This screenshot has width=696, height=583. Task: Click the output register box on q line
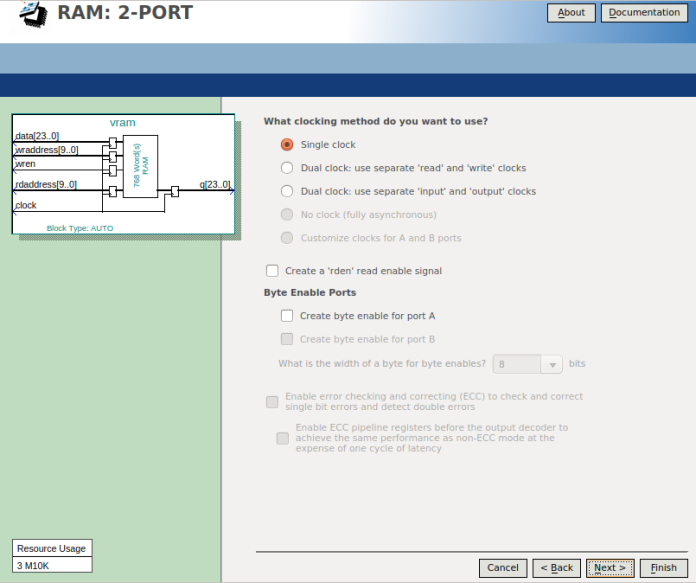click(x=175, y=191)
